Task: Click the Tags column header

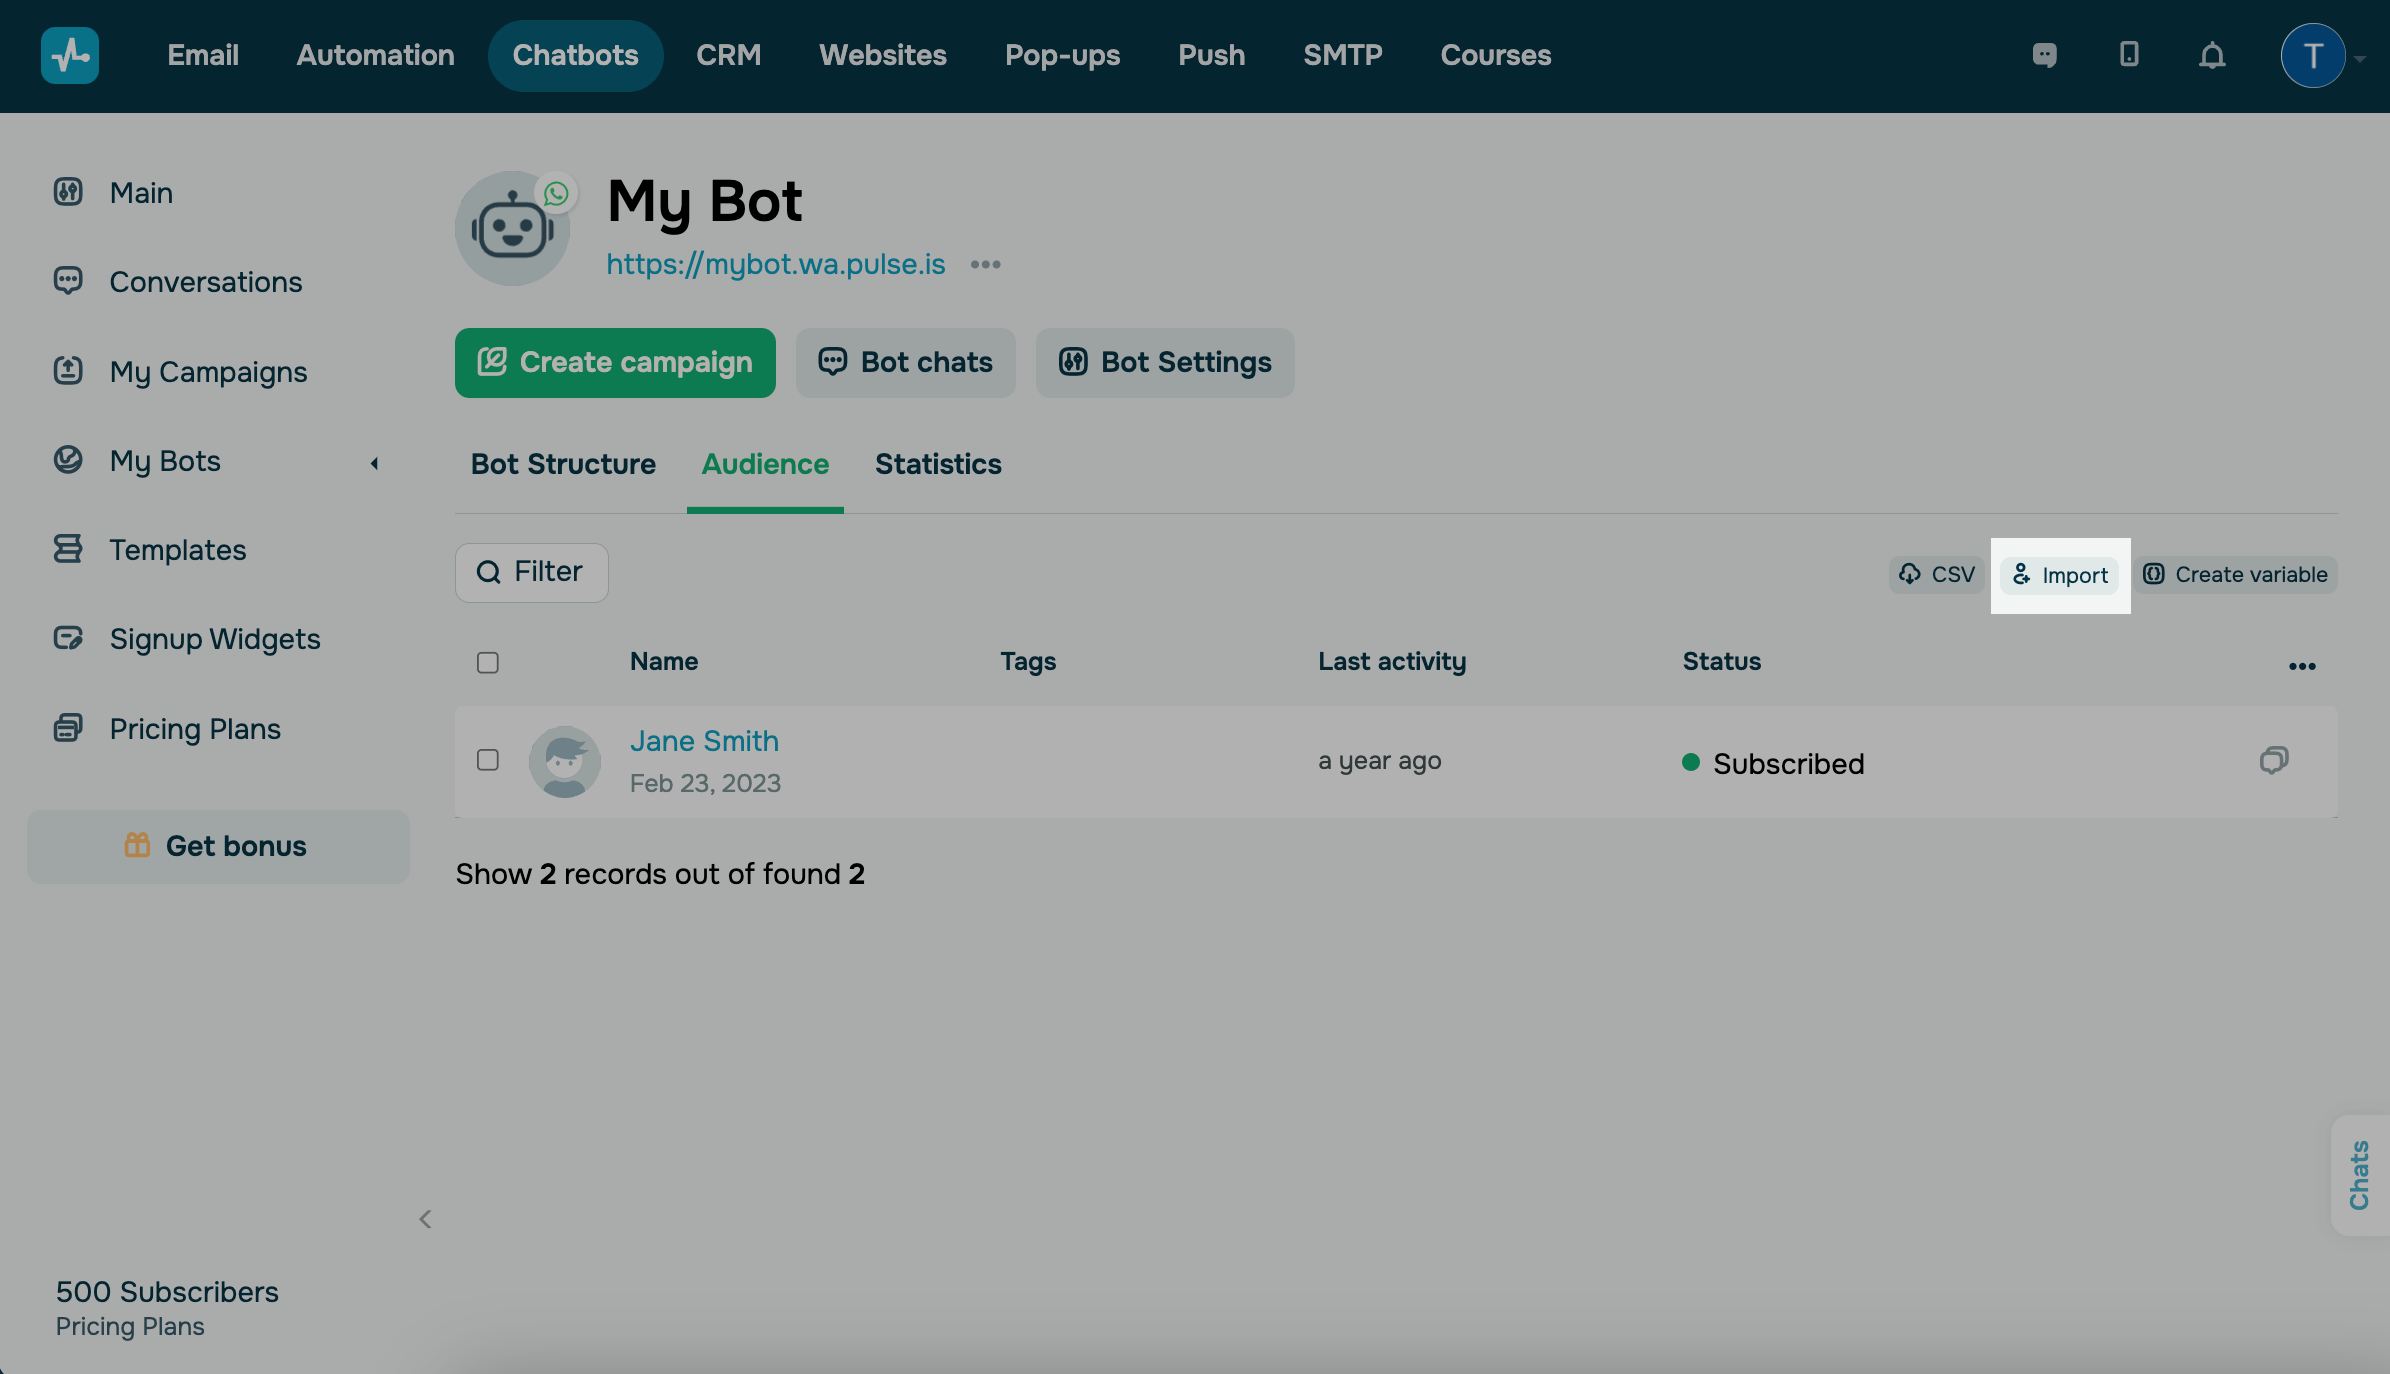Action: pyautogui.click(x=1028, y=661)
